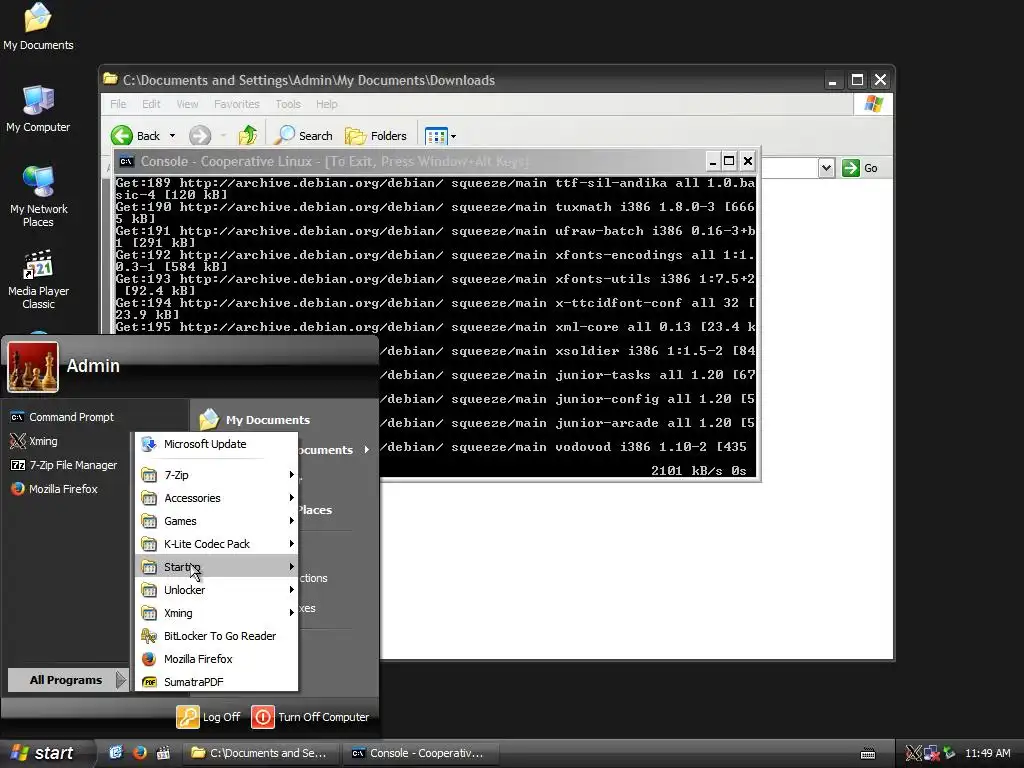This screenshot has width=1024, height=768.
Task: Expand the Xming program folder
Action: 216,613
